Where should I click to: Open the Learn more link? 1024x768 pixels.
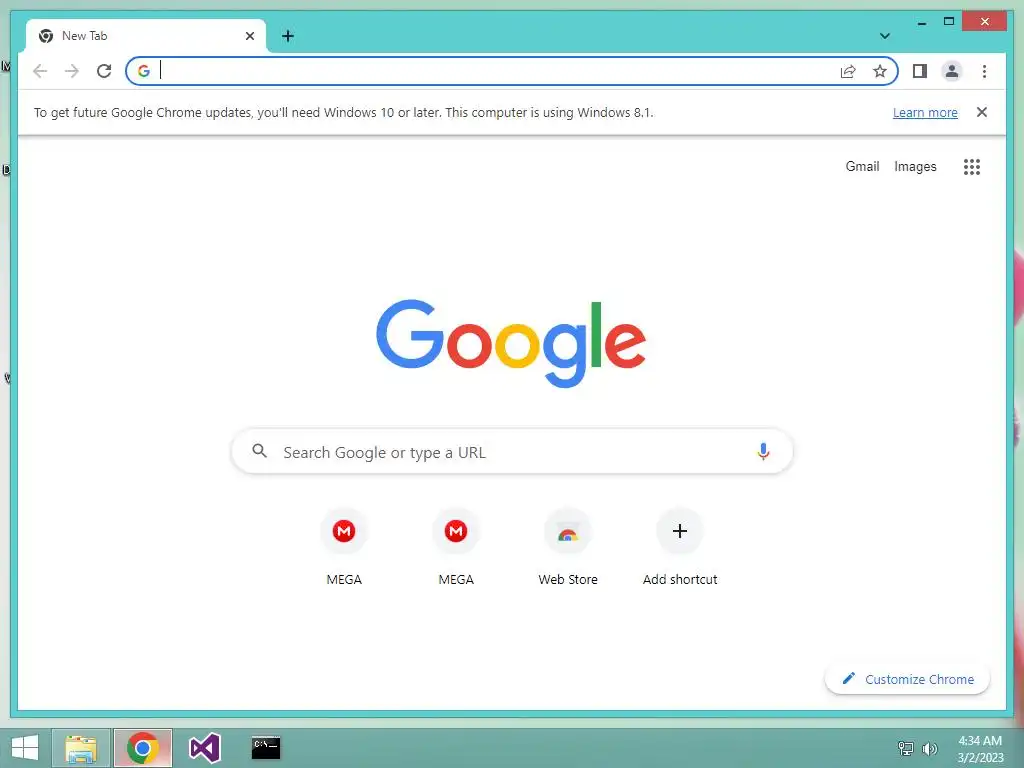point(925,112)
